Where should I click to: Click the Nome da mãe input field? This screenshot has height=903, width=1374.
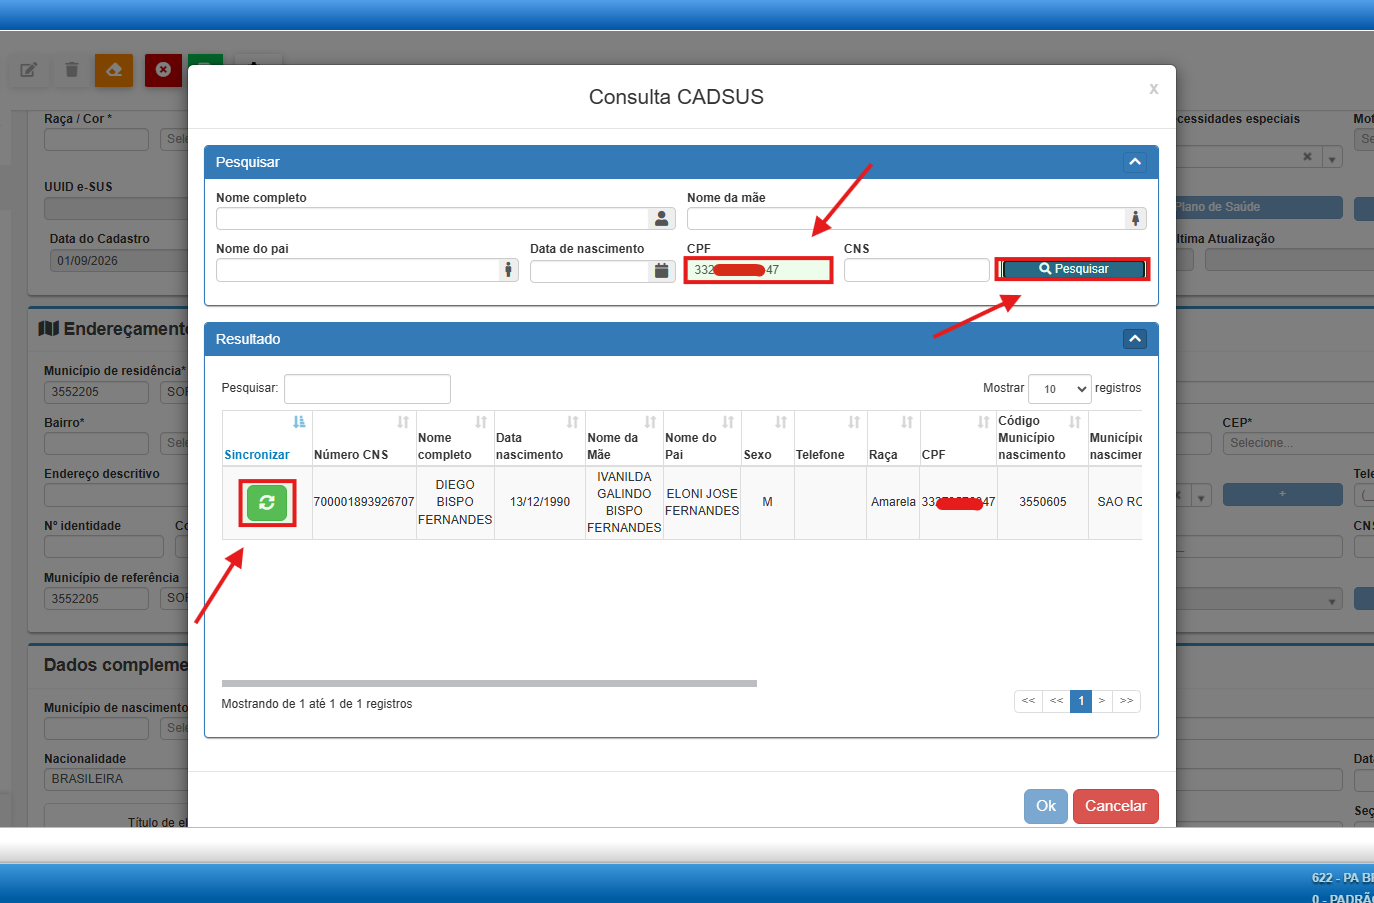(906, 218)
